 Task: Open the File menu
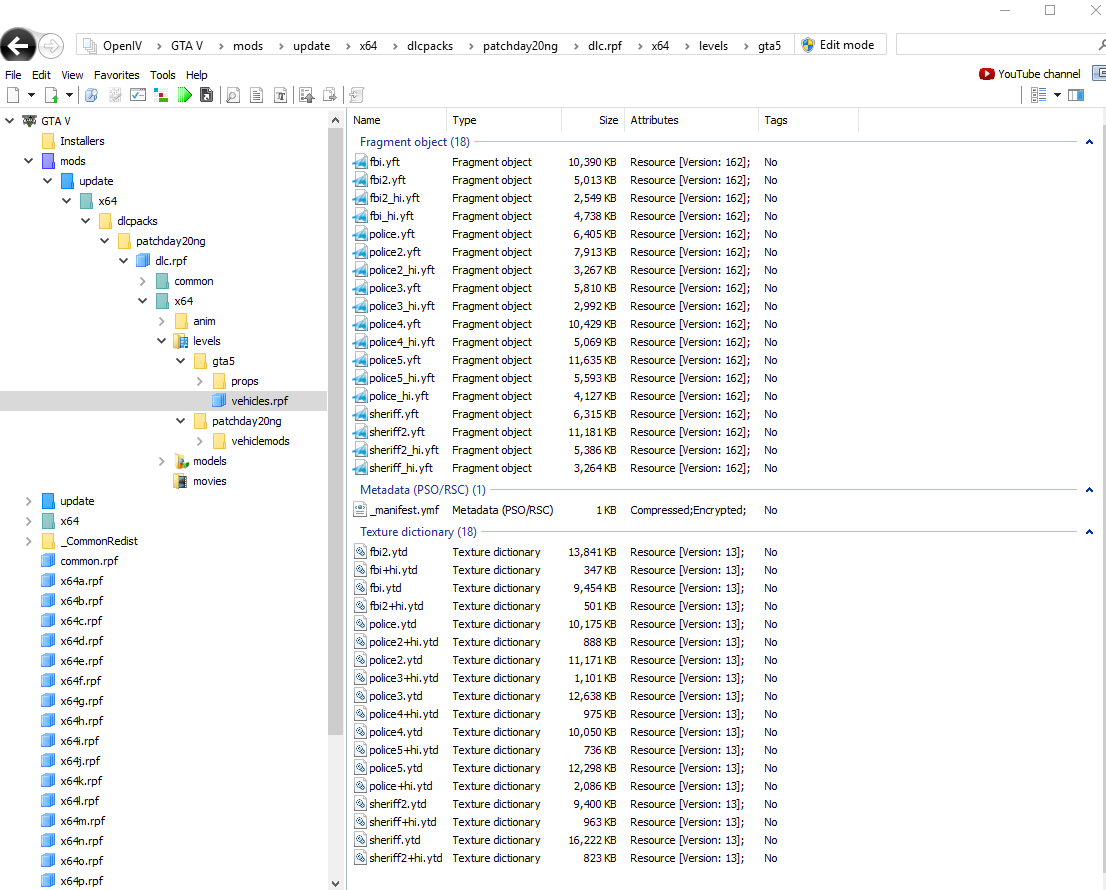pos(13,75)
